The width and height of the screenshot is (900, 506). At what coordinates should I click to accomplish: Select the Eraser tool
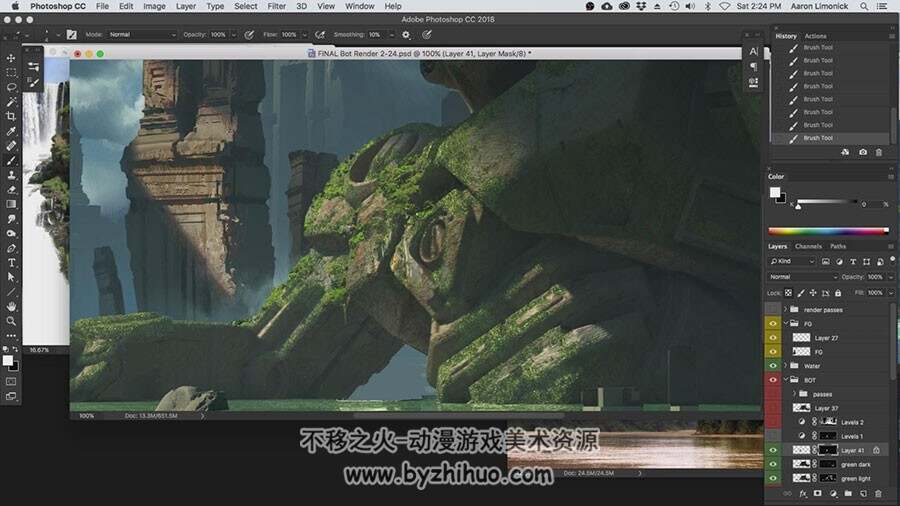click(11, 190)
